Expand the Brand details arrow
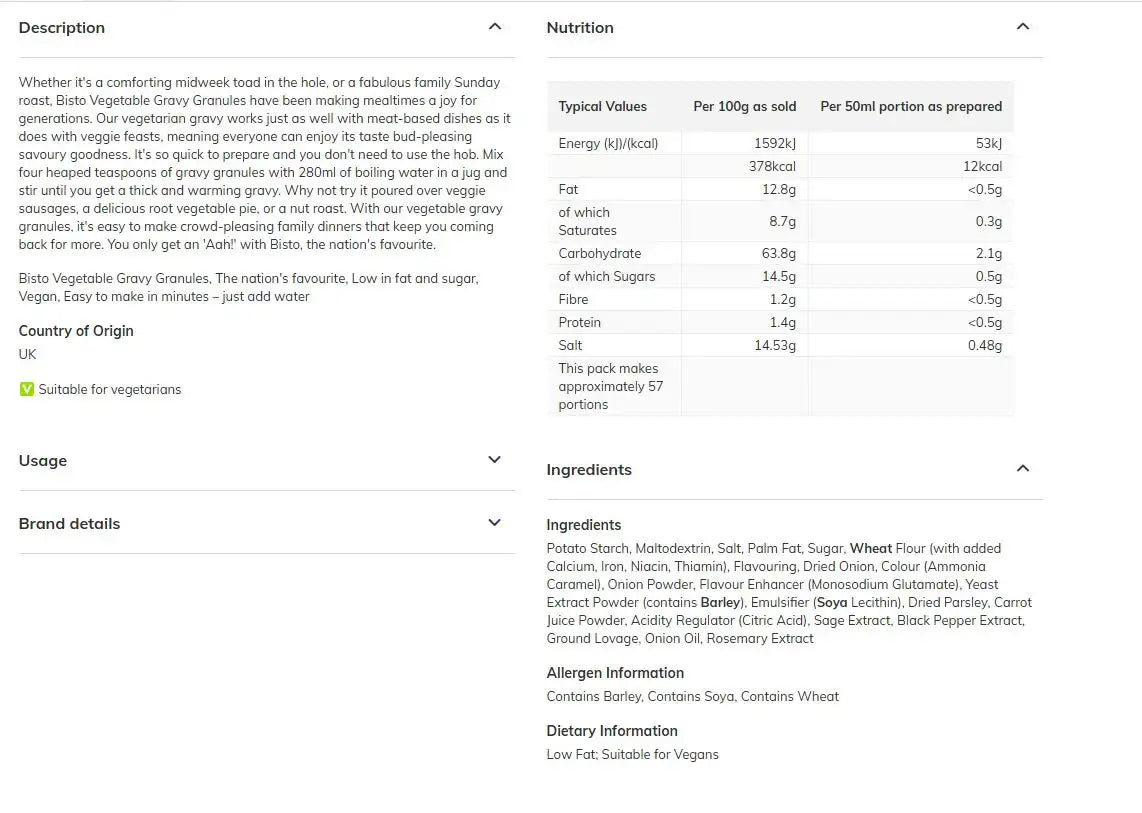 tap(494, 523)
